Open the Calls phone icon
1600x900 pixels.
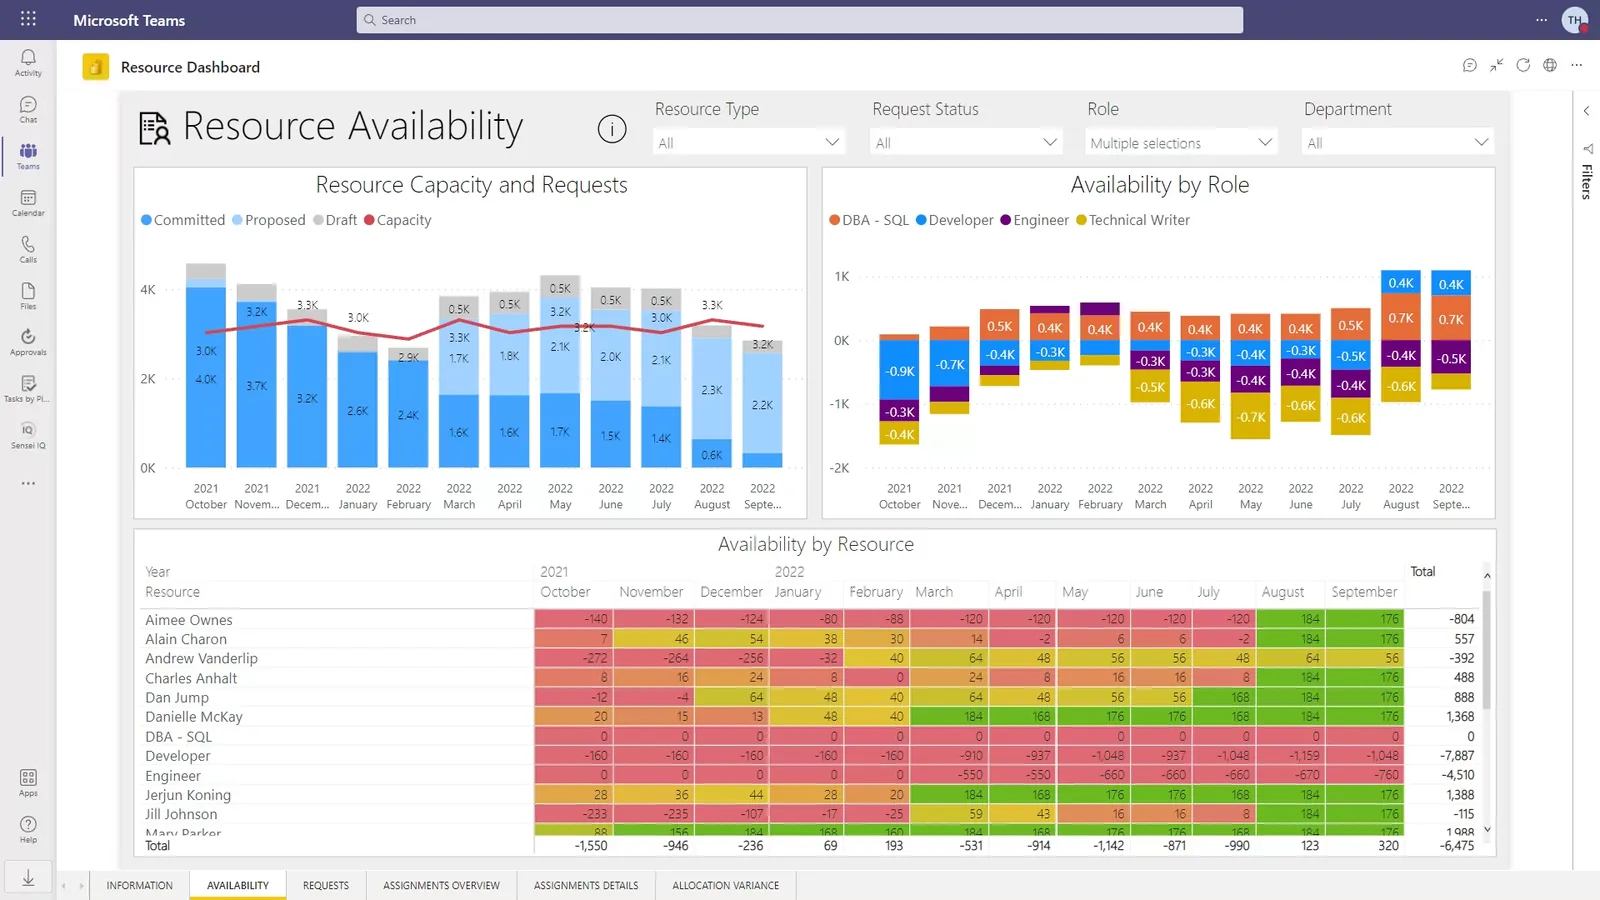[x=28, y=249]
